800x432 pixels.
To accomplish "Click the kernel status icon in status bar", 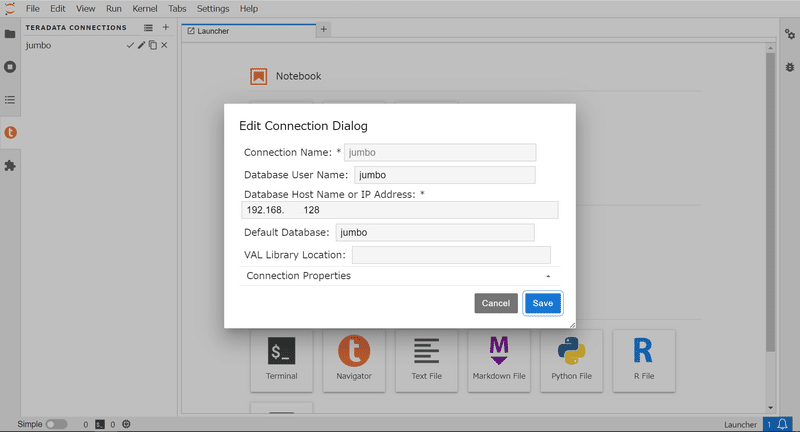I will pos(127,424).
